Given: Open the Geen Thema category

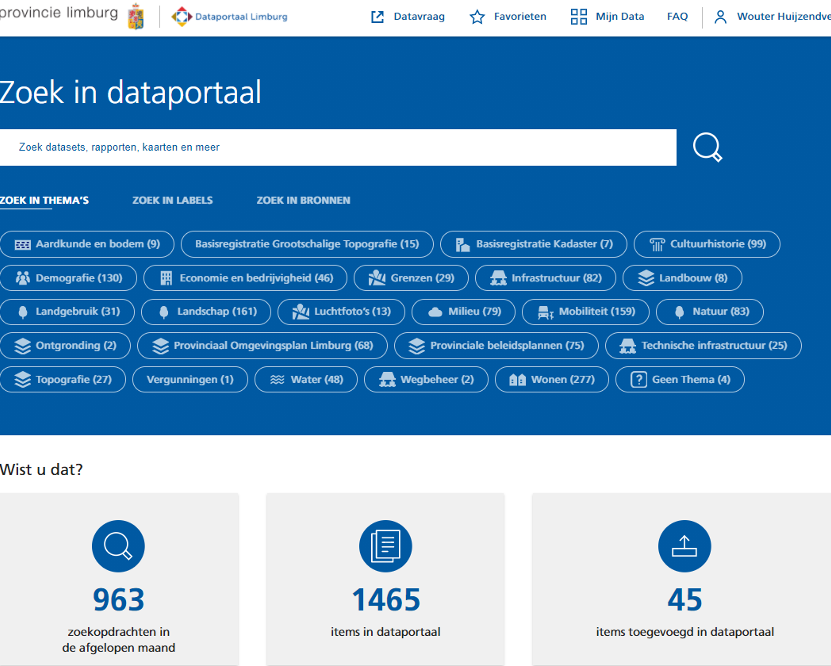Looking at the screenshot, I should point(679,379).
